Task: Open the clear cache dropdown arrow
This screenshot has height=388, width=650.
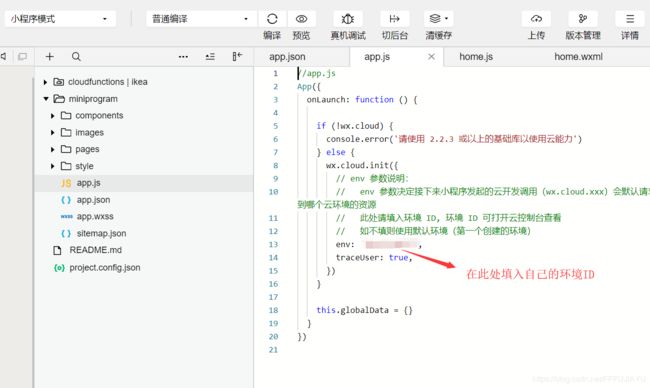Action: pos(446,19)
